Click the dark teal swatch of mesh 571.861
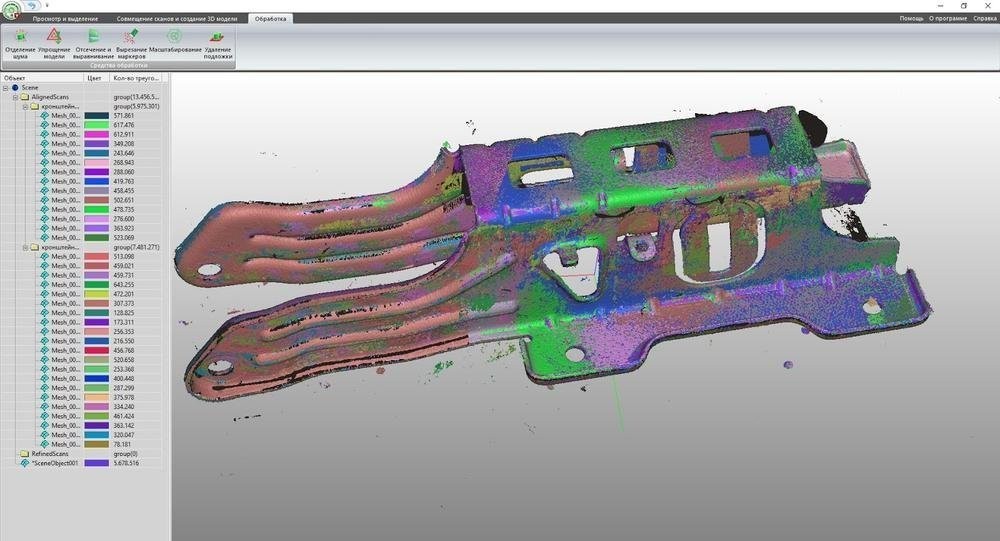This screenshot has width=1000, height=541. pyautogui.click(x=97, y=116)
